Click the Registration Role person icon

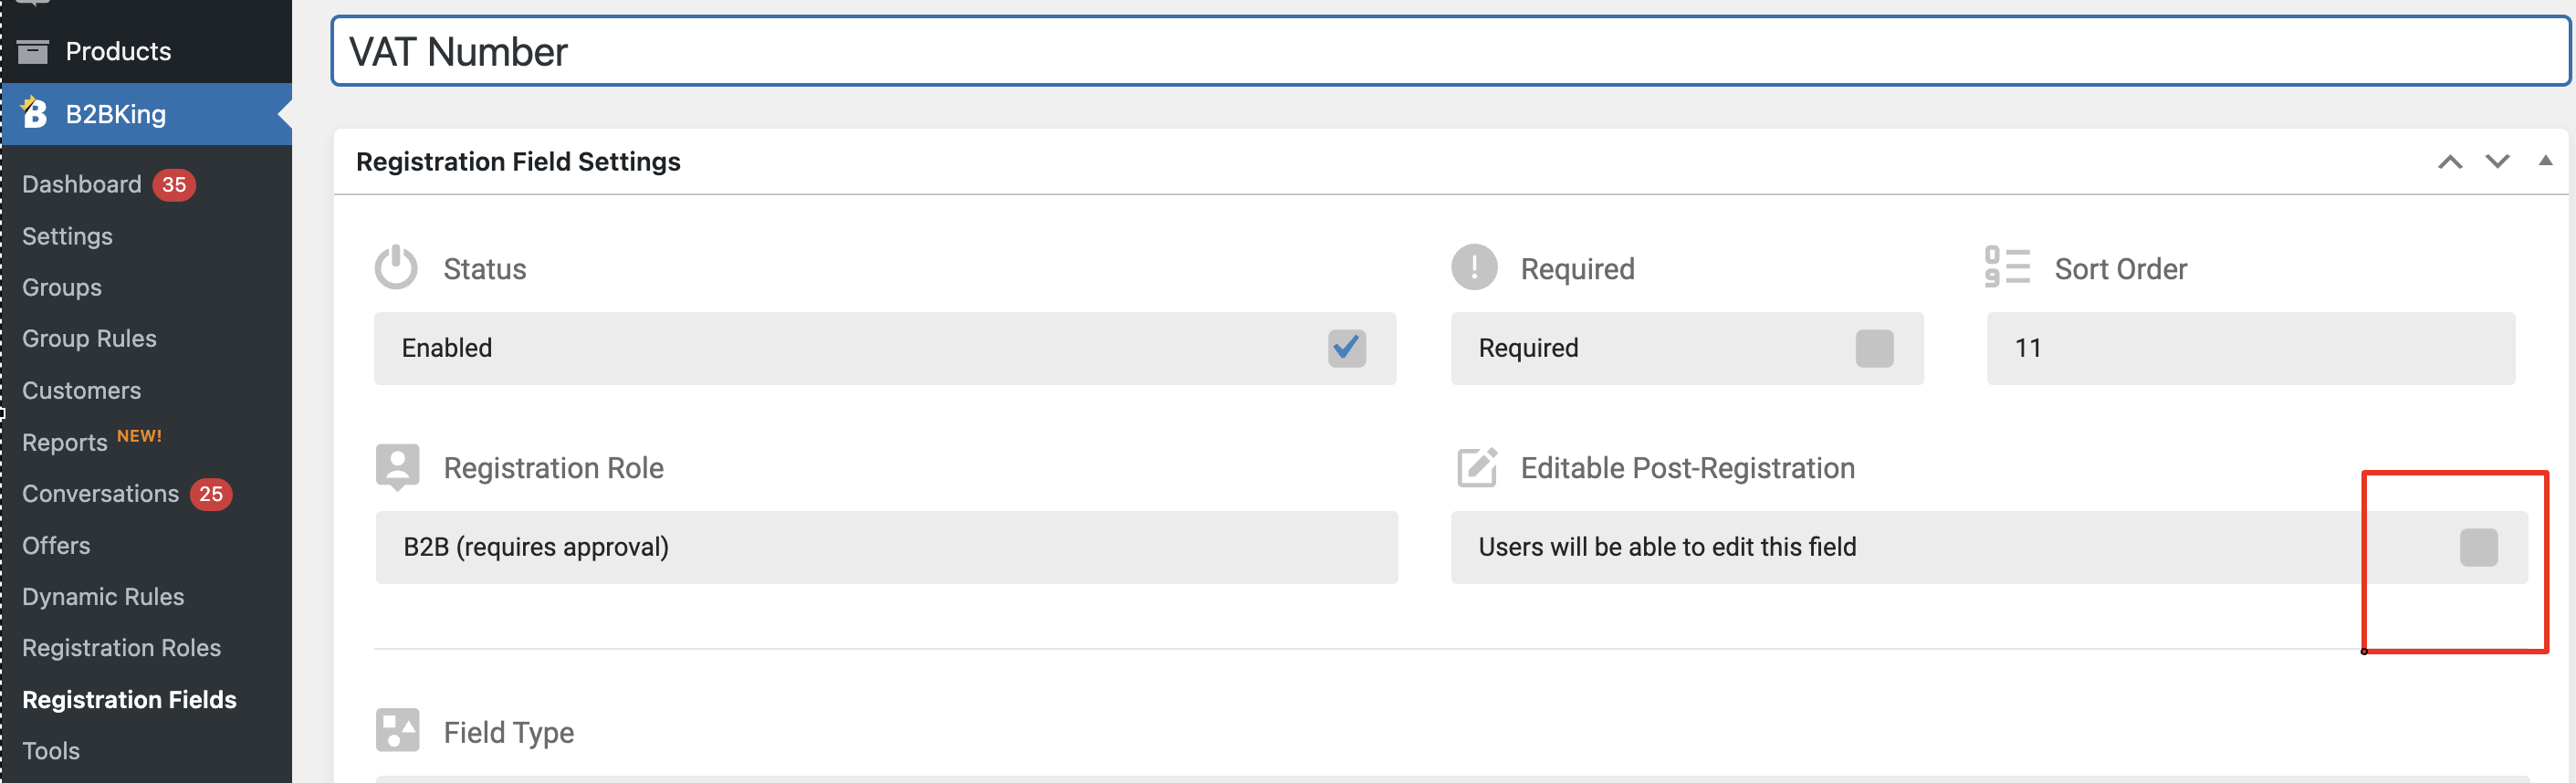coord(397,467)
